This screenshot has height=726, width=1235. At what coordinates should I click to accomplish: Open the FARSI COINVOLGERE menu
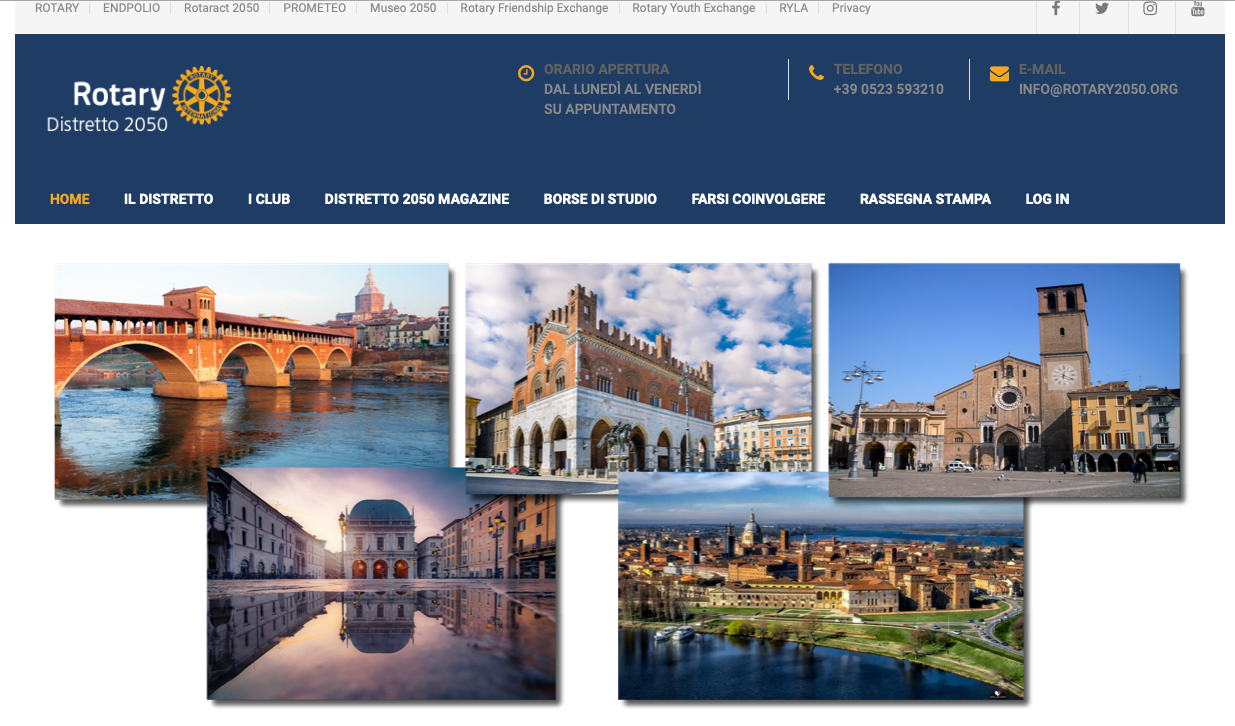(758, 199)
